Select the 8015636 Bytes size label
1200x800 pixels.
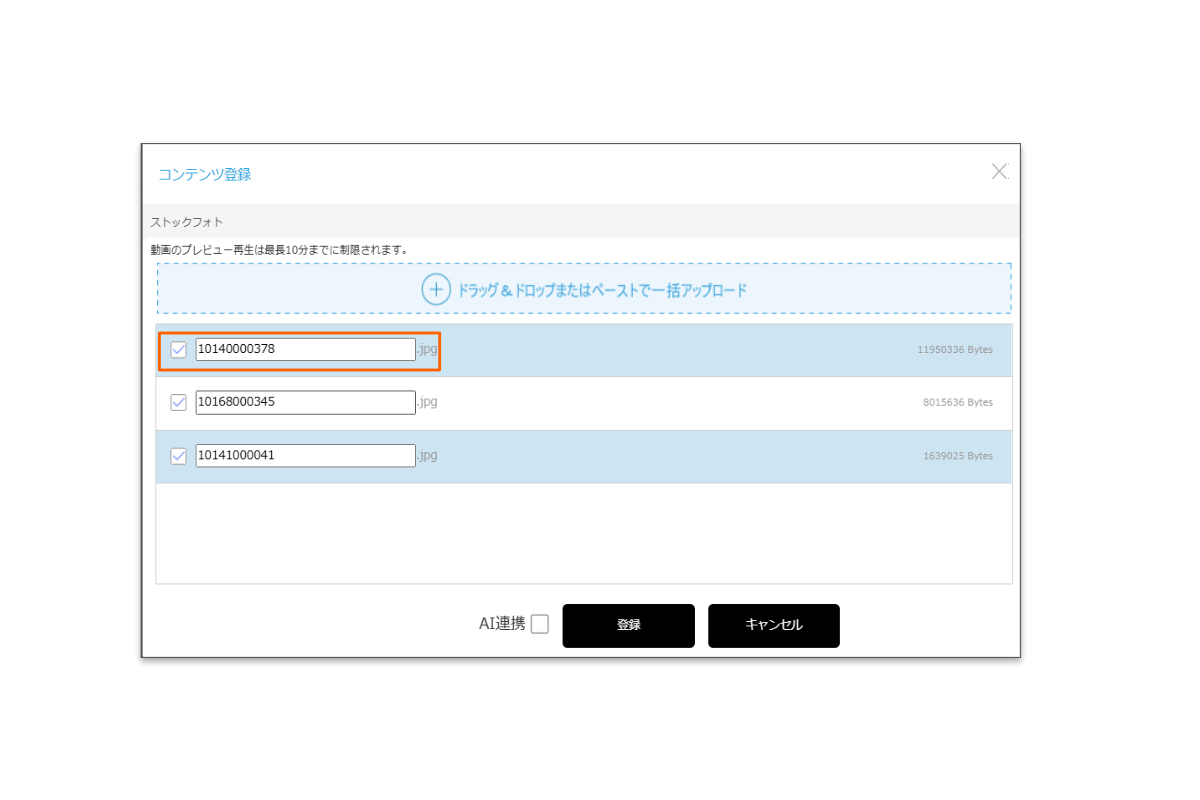[x=957, y=403]
